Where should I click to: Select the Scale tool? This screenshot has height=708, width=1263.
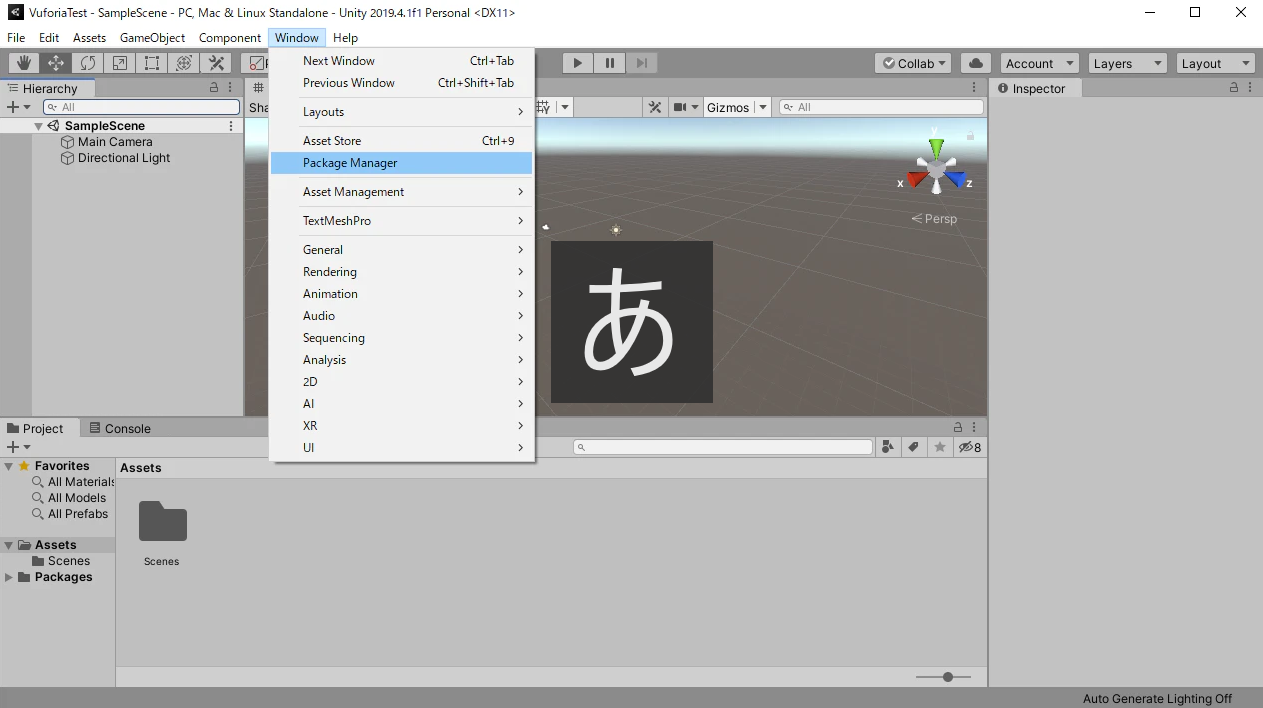click(x=120, y=63)
